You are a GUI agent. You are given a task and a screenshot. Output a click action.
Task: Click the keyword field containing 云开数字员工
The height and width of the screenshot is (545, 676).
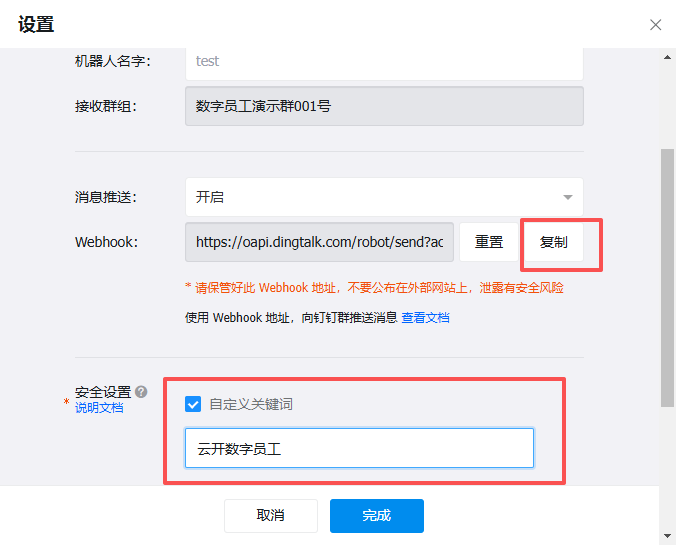tap(359, 449)
